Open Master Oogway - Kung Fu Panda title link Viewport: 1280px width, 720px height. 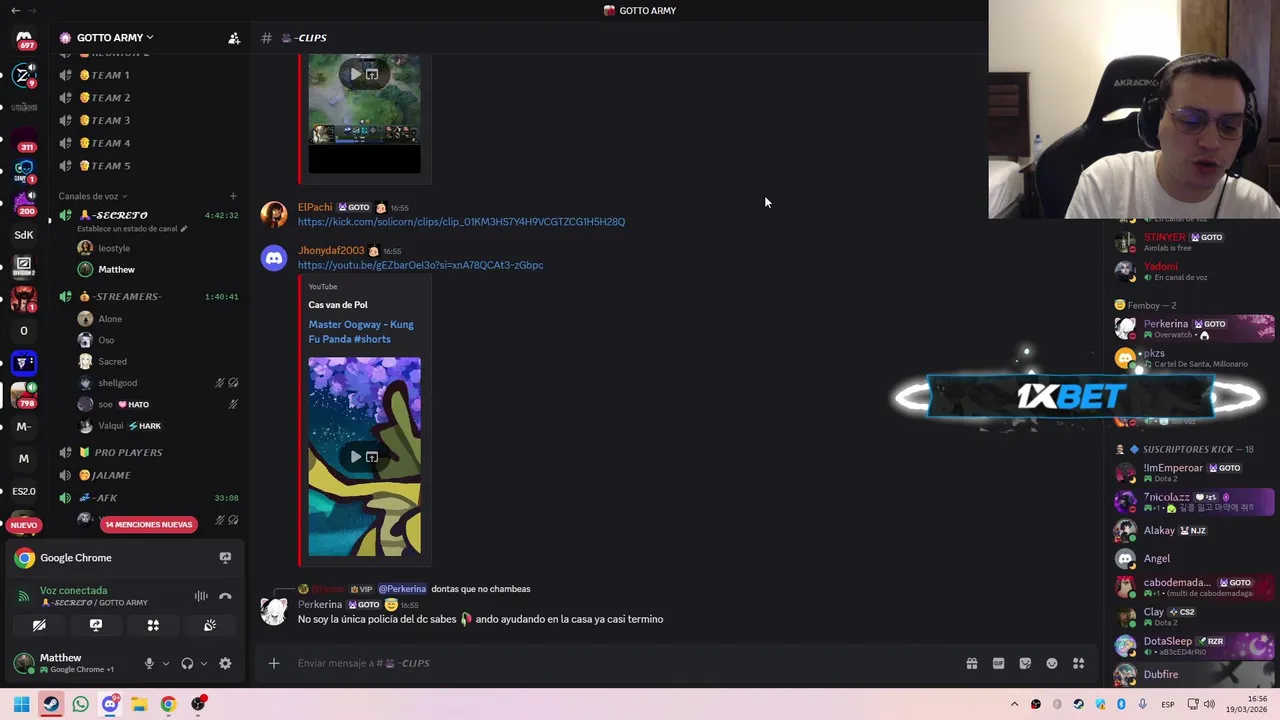(x=361, y=332)
